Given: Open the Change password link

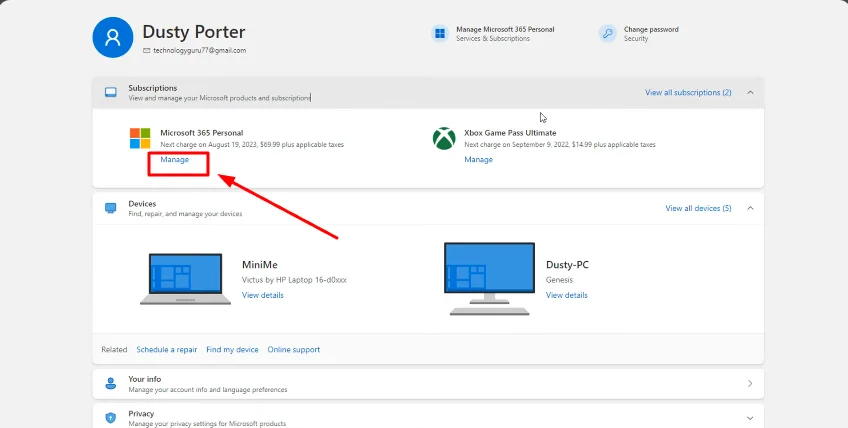Looking at the screenshot, I should click(651, 29).
